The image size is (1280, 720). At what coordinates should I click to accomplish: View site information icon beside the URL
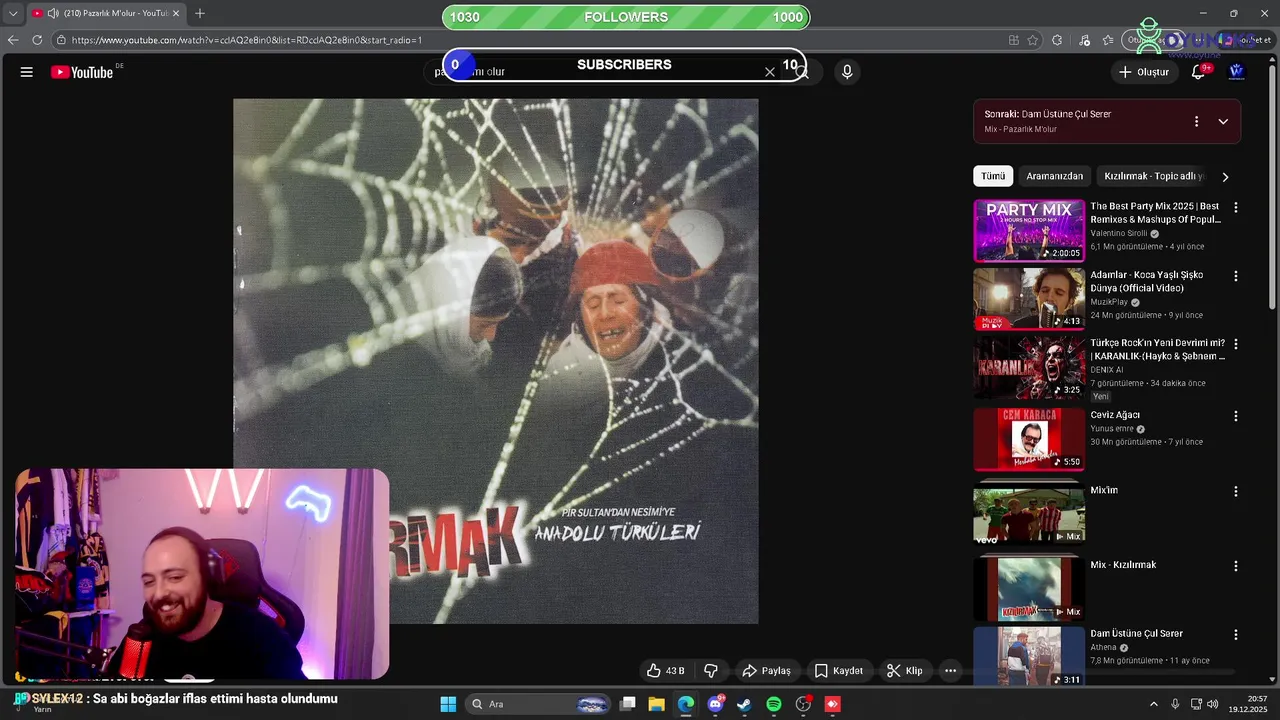tap(61, 40)
